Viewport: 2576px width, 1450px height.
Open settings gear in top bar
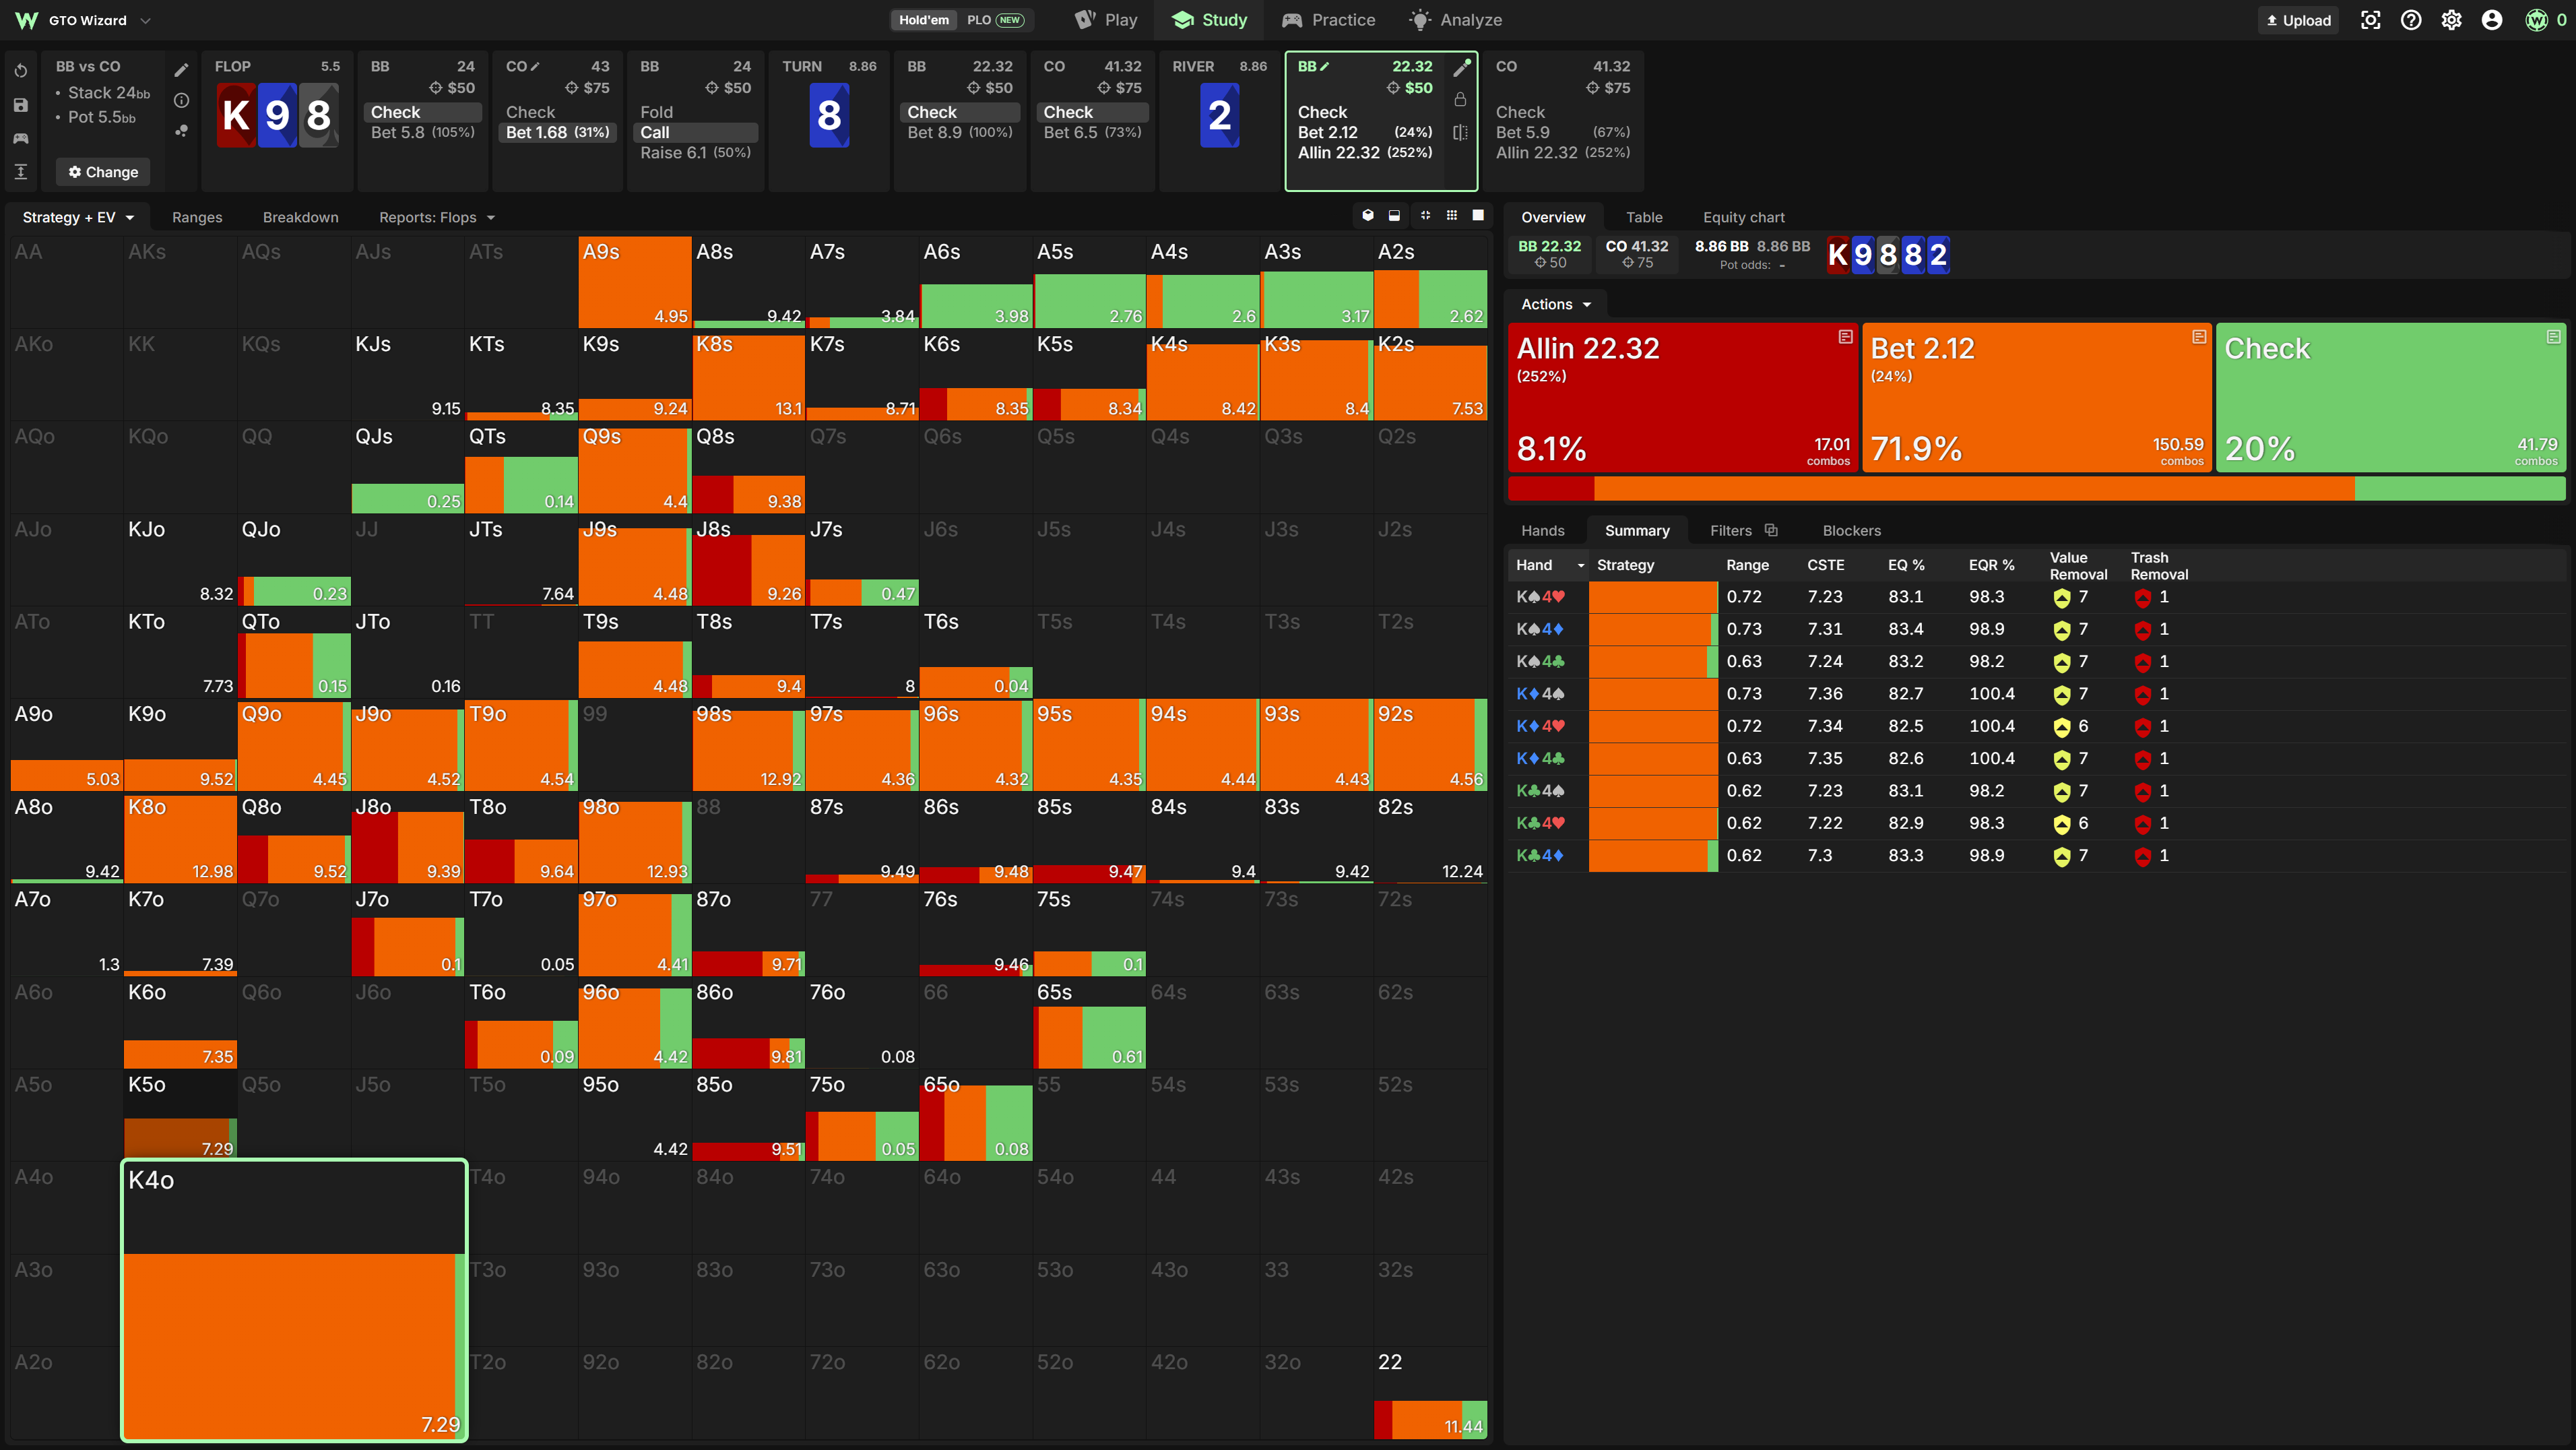tap(2451, 20)
